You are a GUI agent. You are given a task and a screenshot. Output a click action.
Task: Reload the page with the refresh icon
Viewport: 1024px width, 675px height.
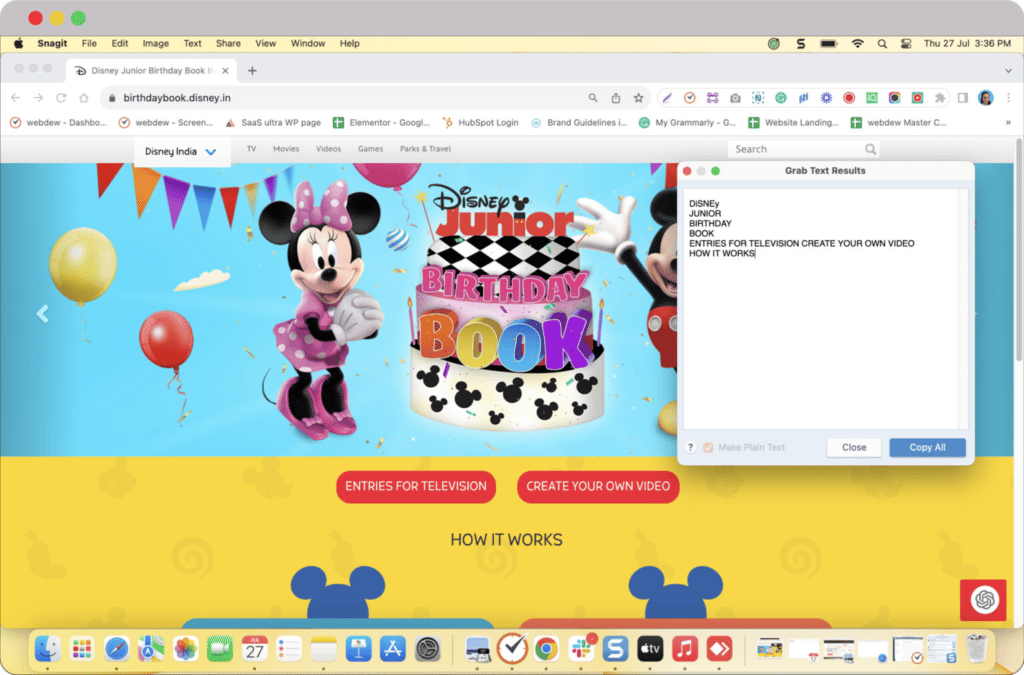tap(61, 98)
